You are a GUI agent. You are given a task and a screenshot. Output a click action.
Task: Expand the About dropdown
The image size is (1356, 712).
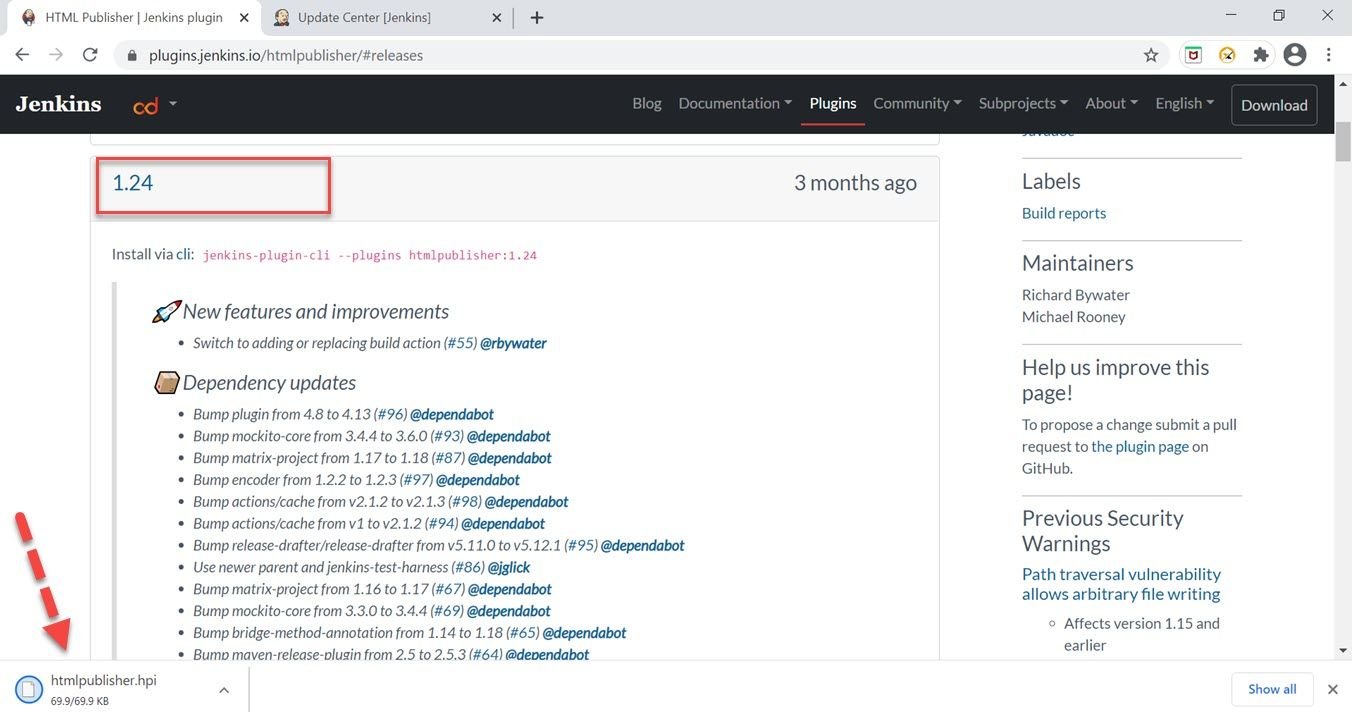[x=1112, y=103]
